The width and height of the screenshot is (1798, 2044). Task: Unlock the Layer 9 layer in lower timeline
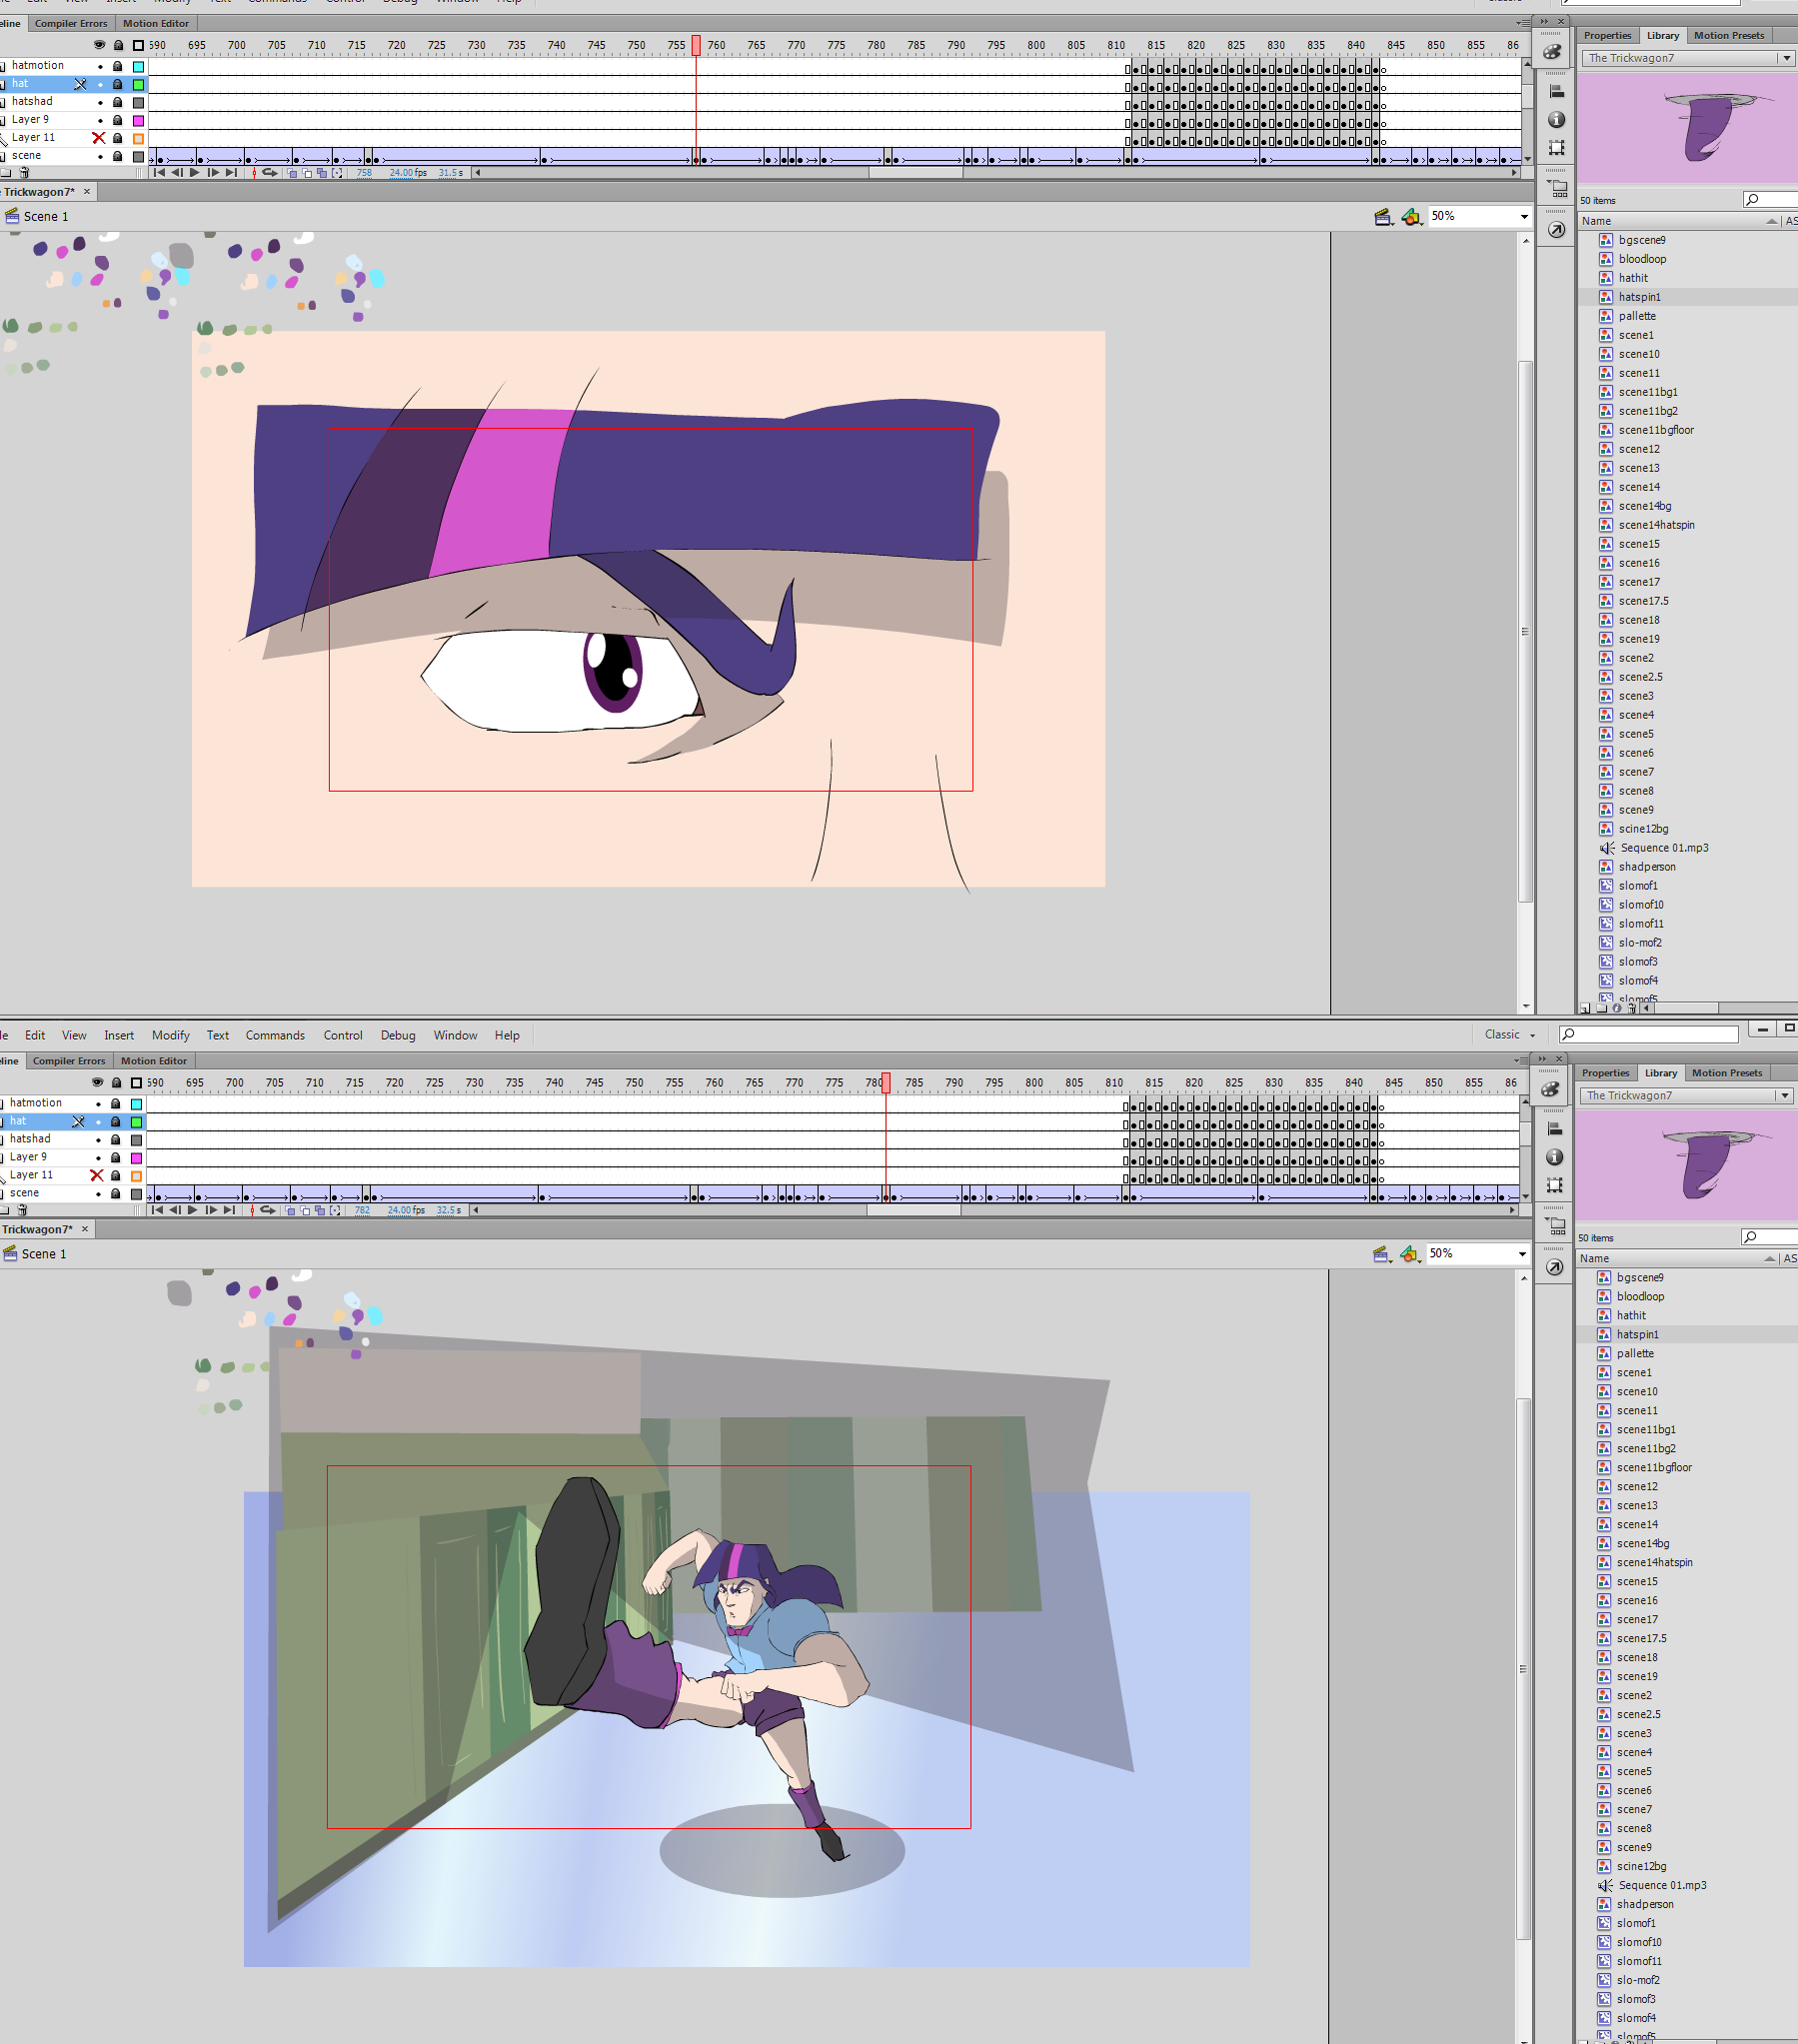(x=116, y=1158)
